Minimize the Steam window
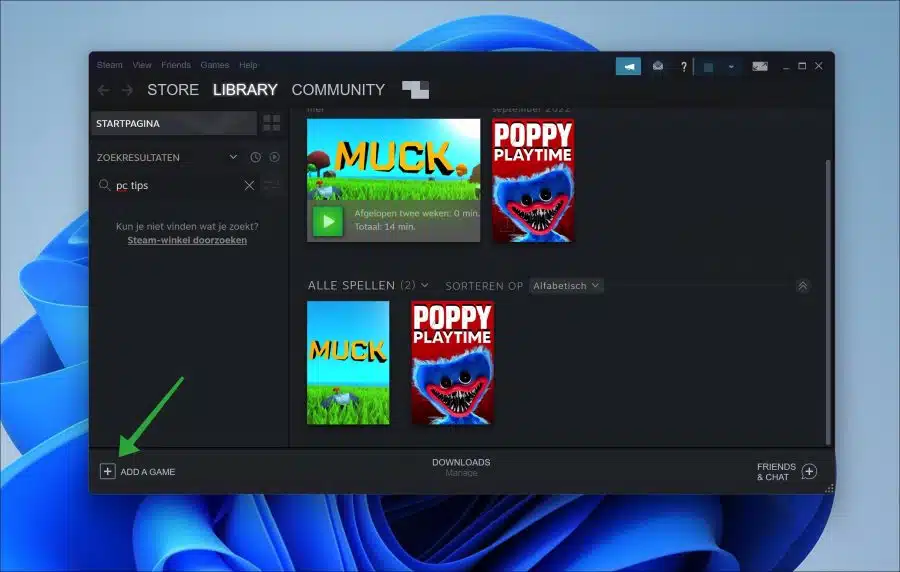Image resolution: width=900 pixels, height=572 pixels. pos(786,67)
